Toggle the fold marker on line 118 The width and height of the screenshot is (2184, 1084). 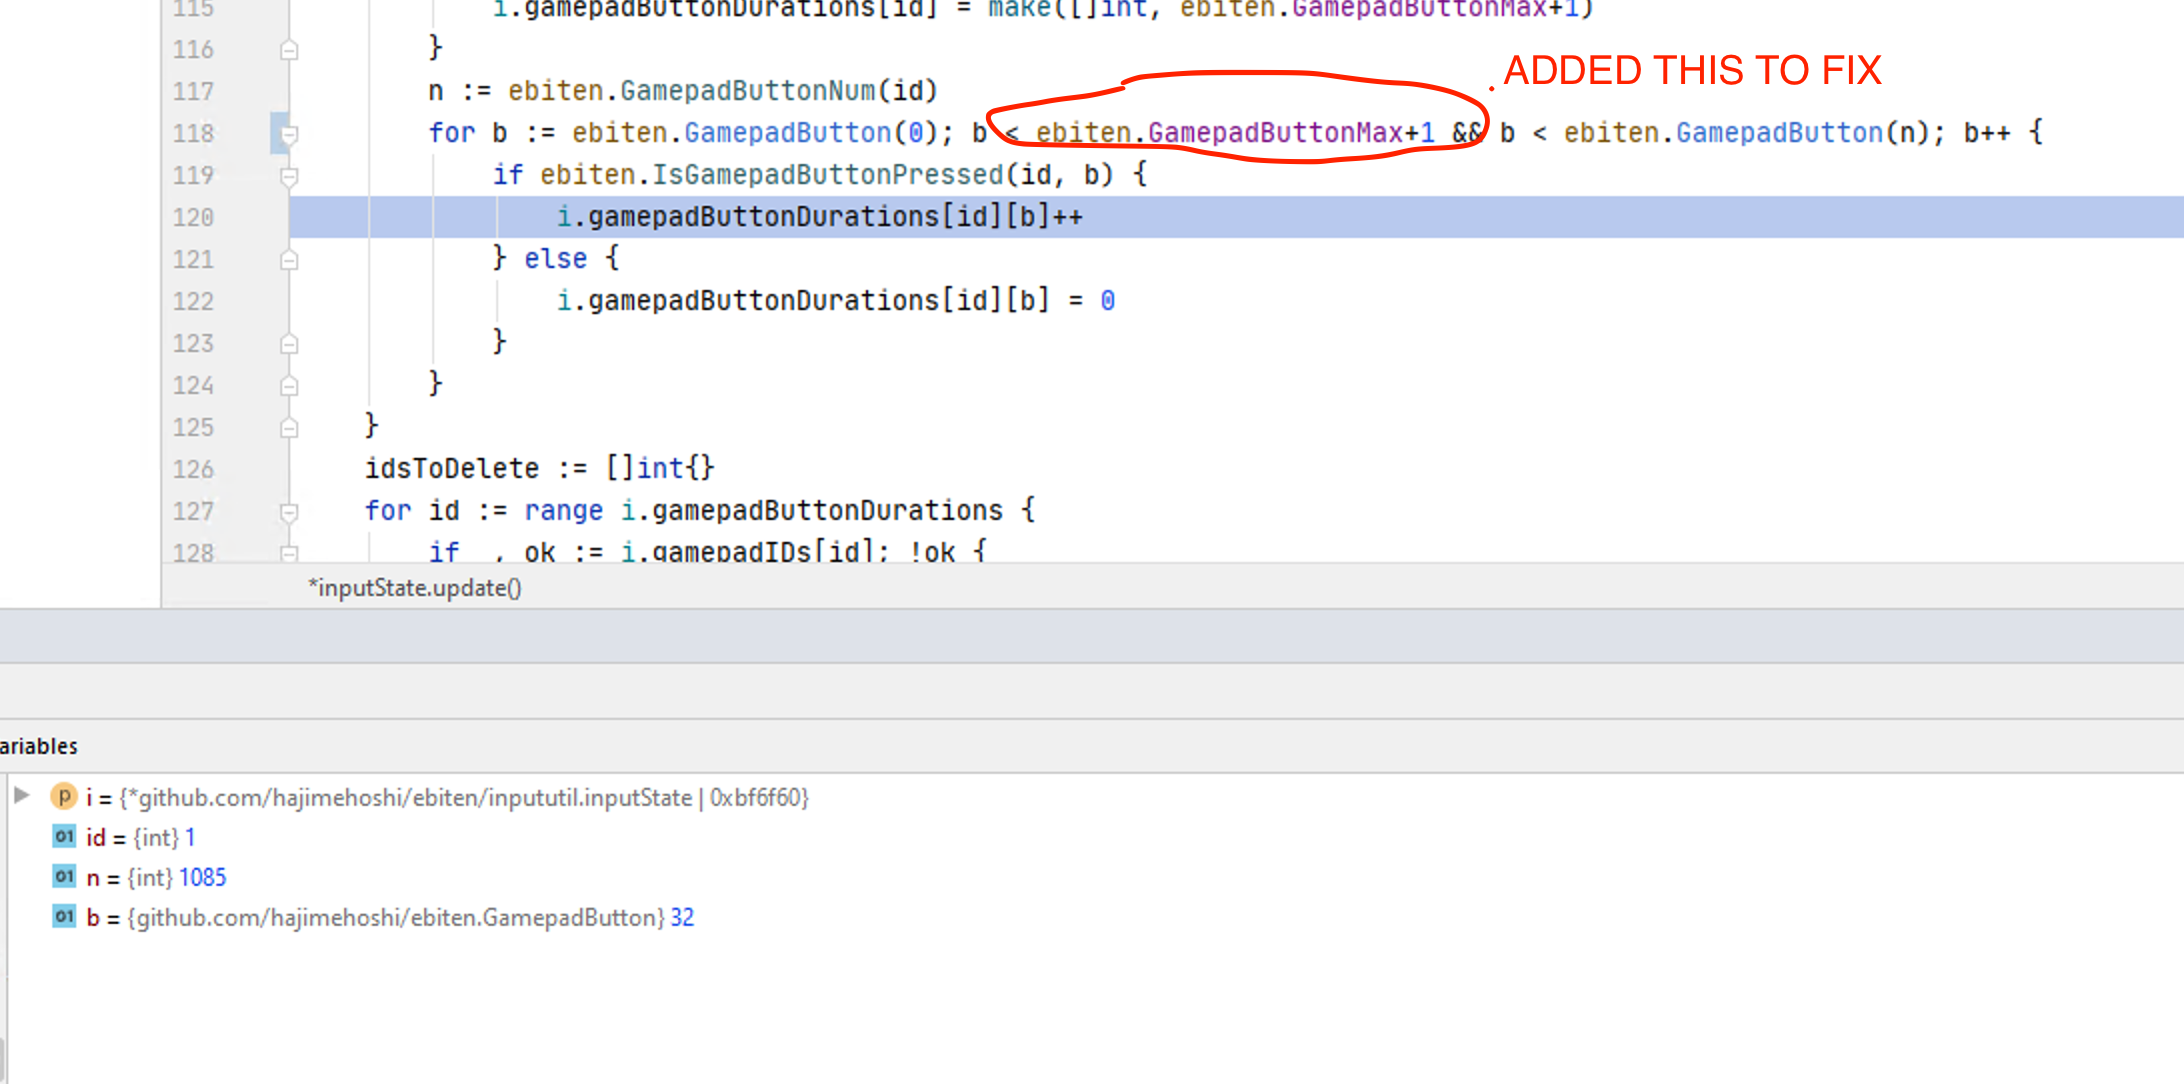pyautogui.click(x=289, y=133)
